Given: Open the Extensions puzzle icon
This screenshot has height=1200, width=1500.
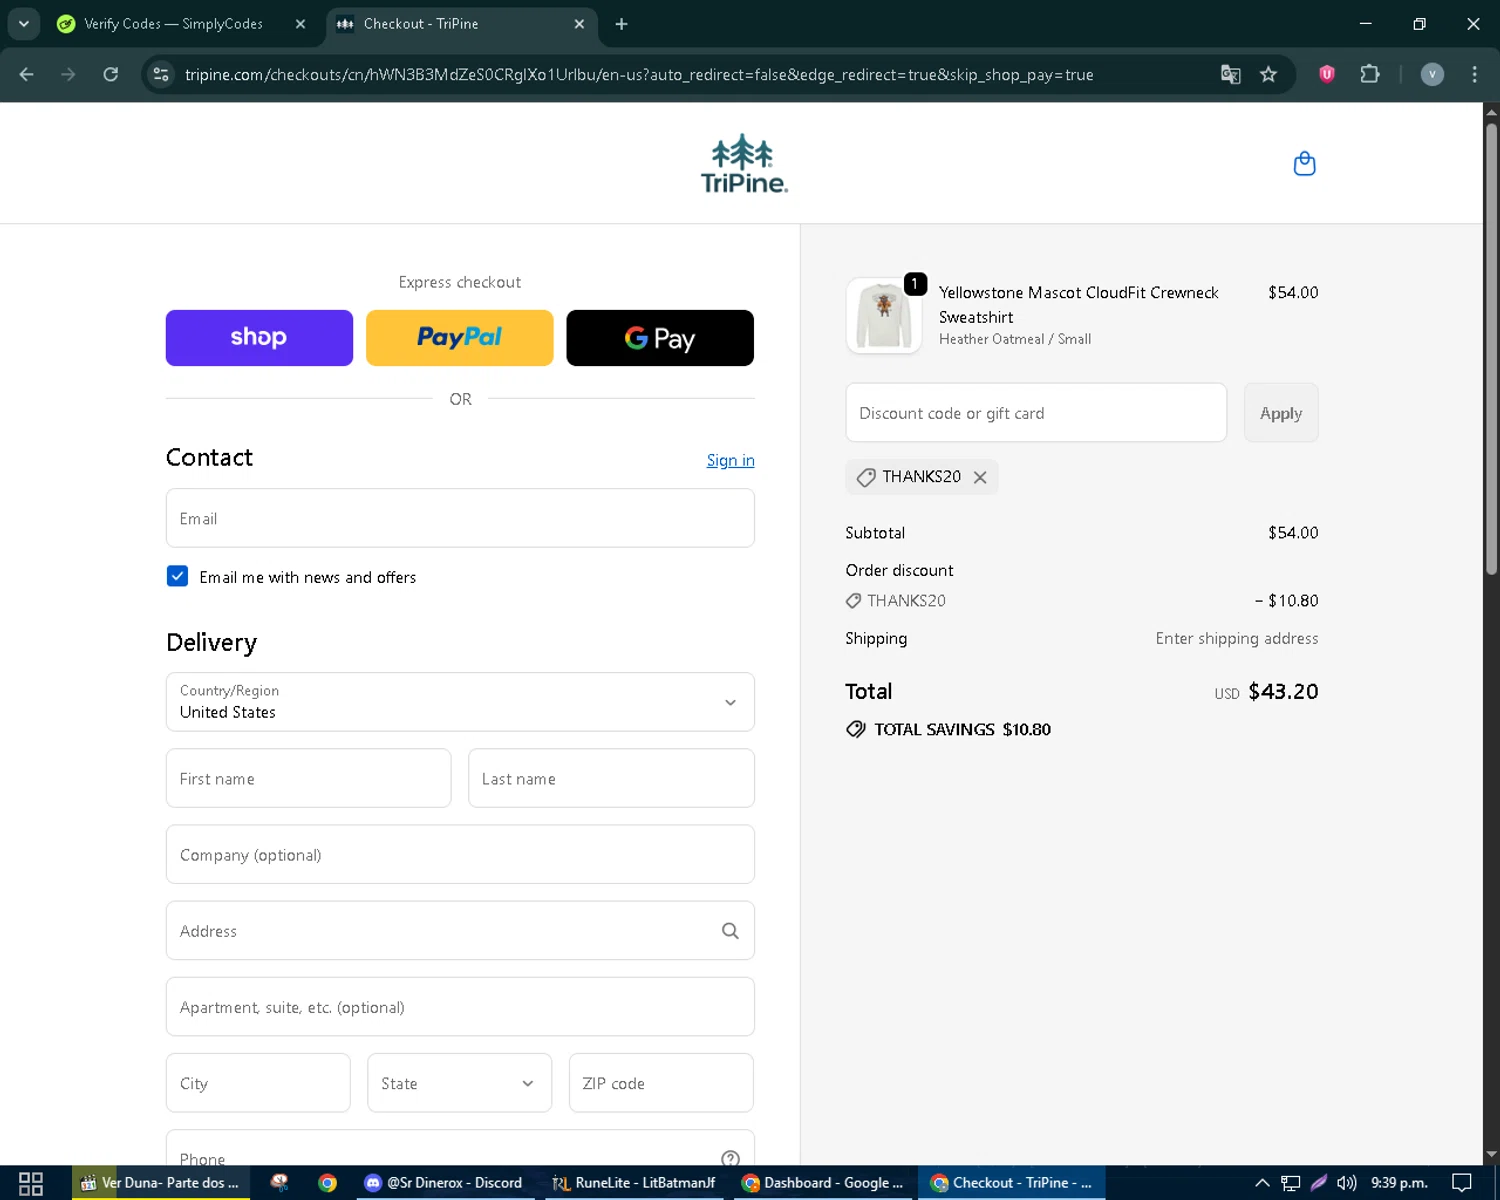Looking at the screenshot, I should tap(1370, 74).
